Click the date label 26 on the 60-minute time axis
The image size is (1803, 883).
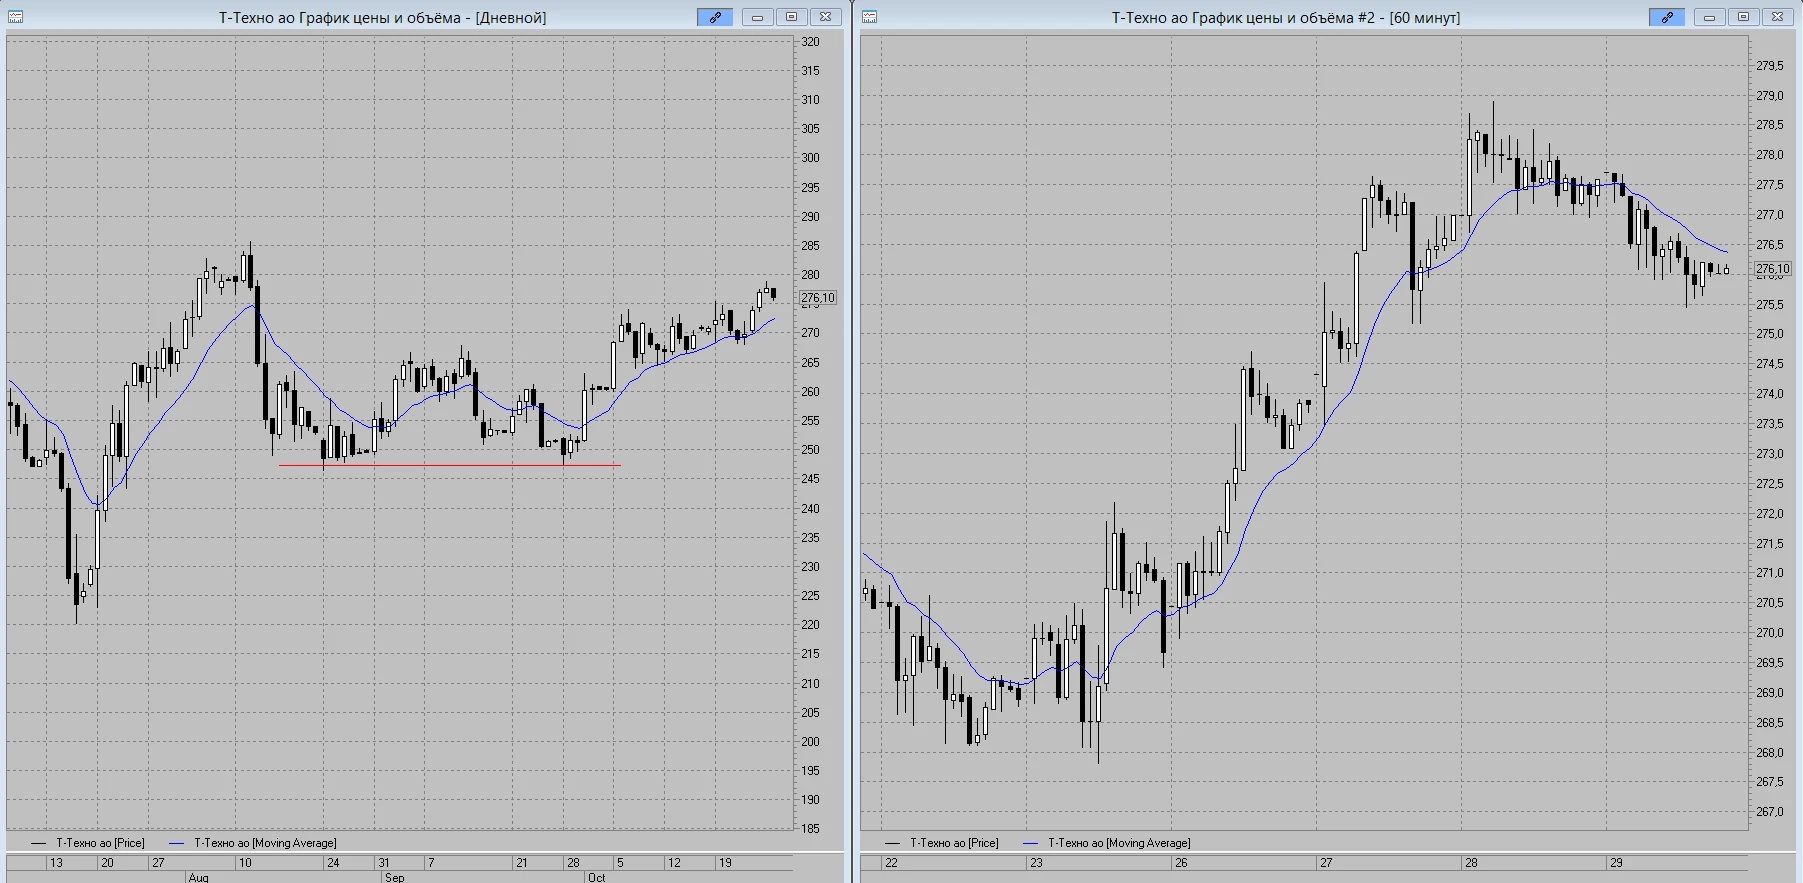click(x=1181, y=862)
